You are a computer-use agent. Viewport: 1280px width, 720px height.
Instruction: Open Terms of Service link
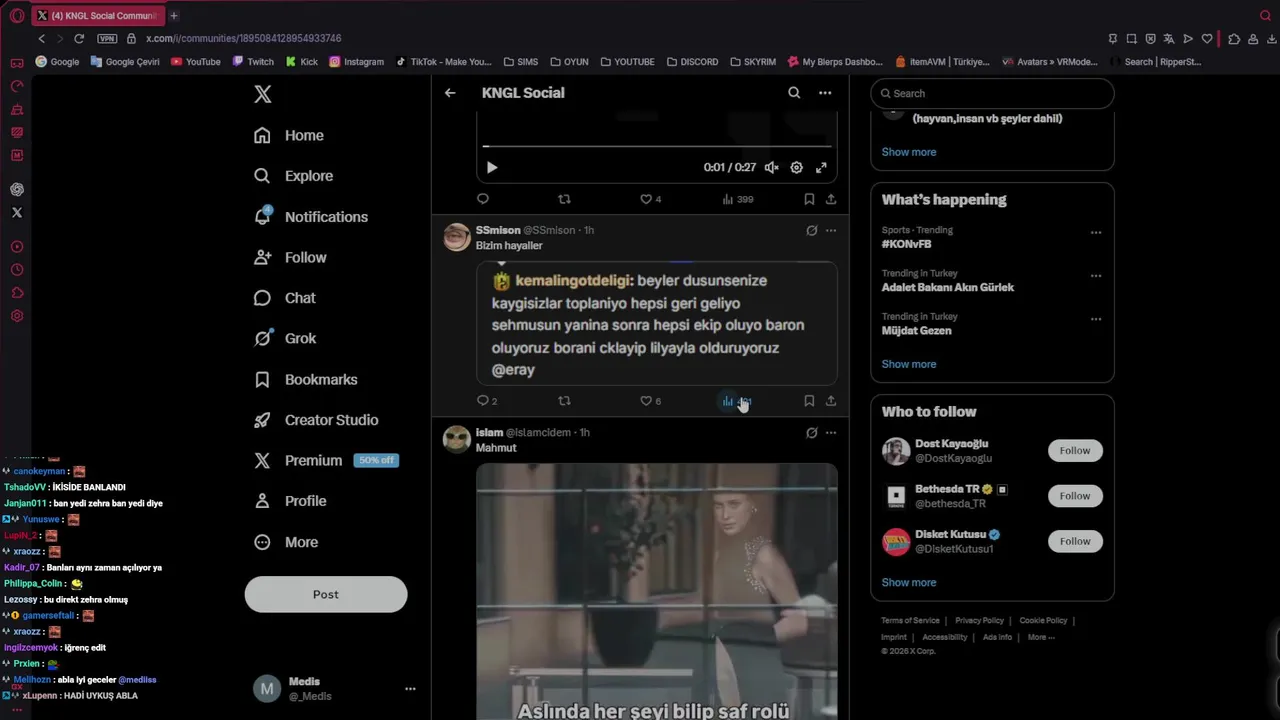[910, 621]
